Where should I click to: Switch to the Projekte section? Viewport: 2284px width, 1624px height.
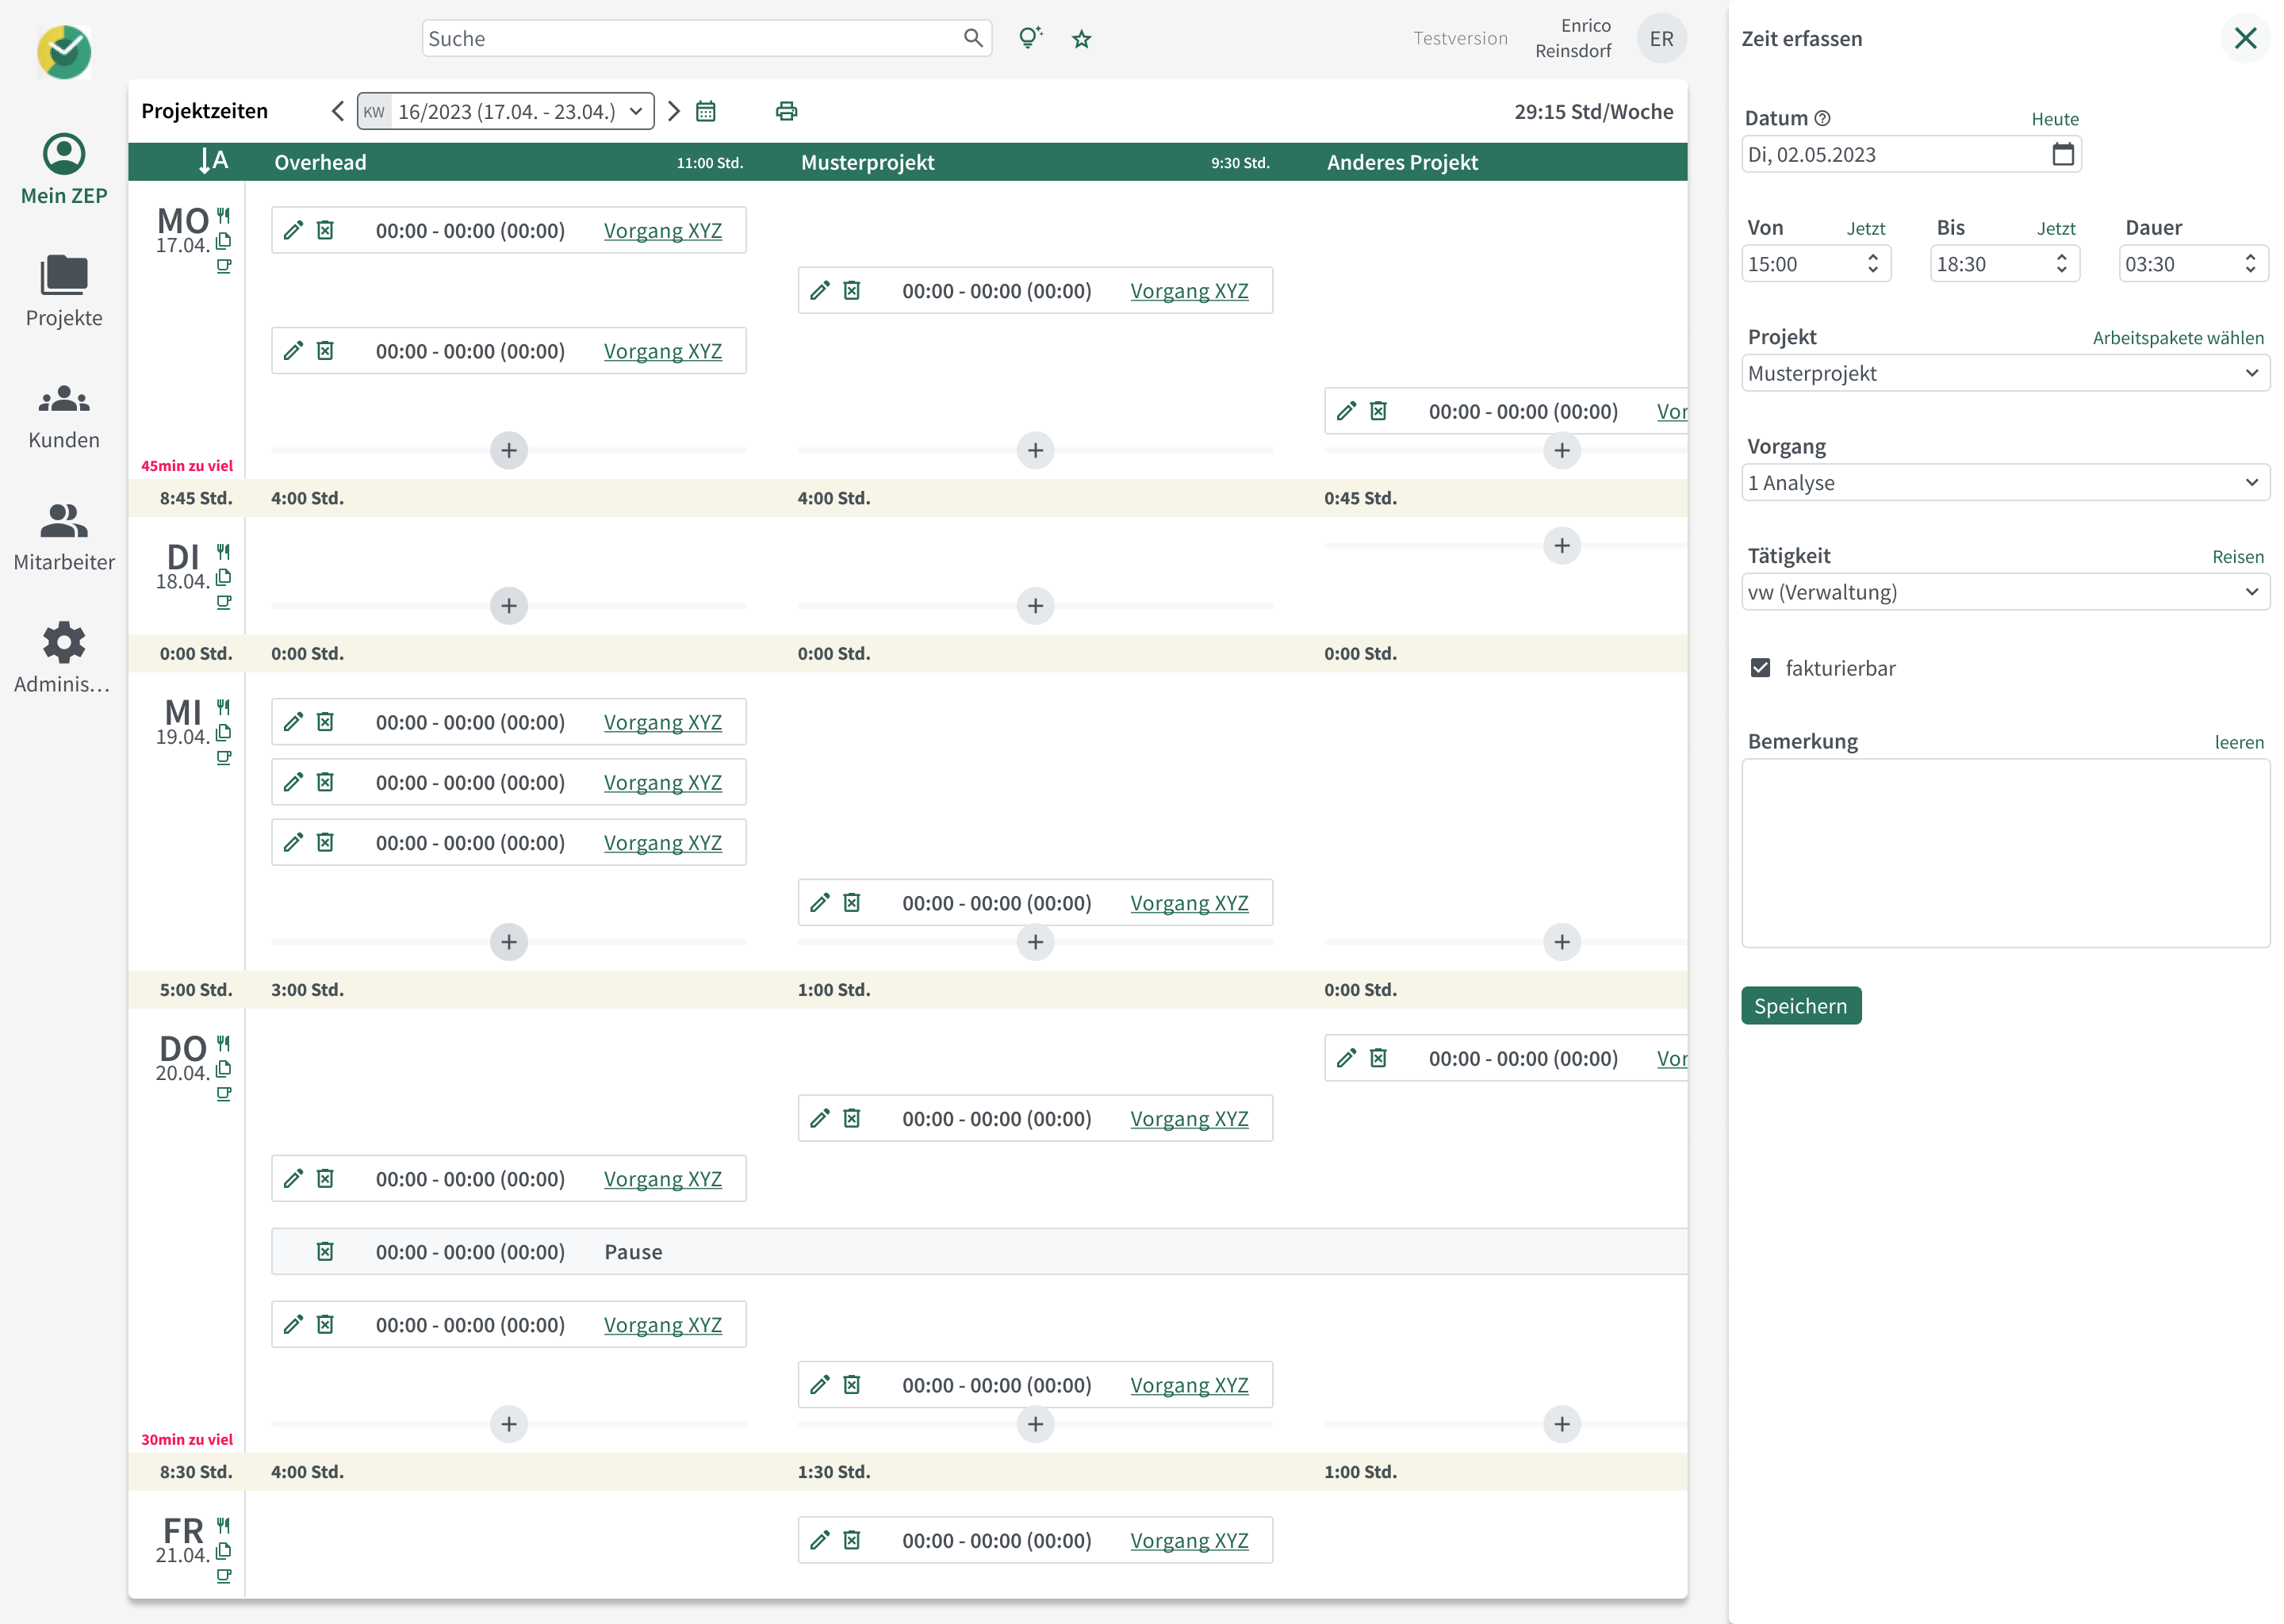(63, 290)
